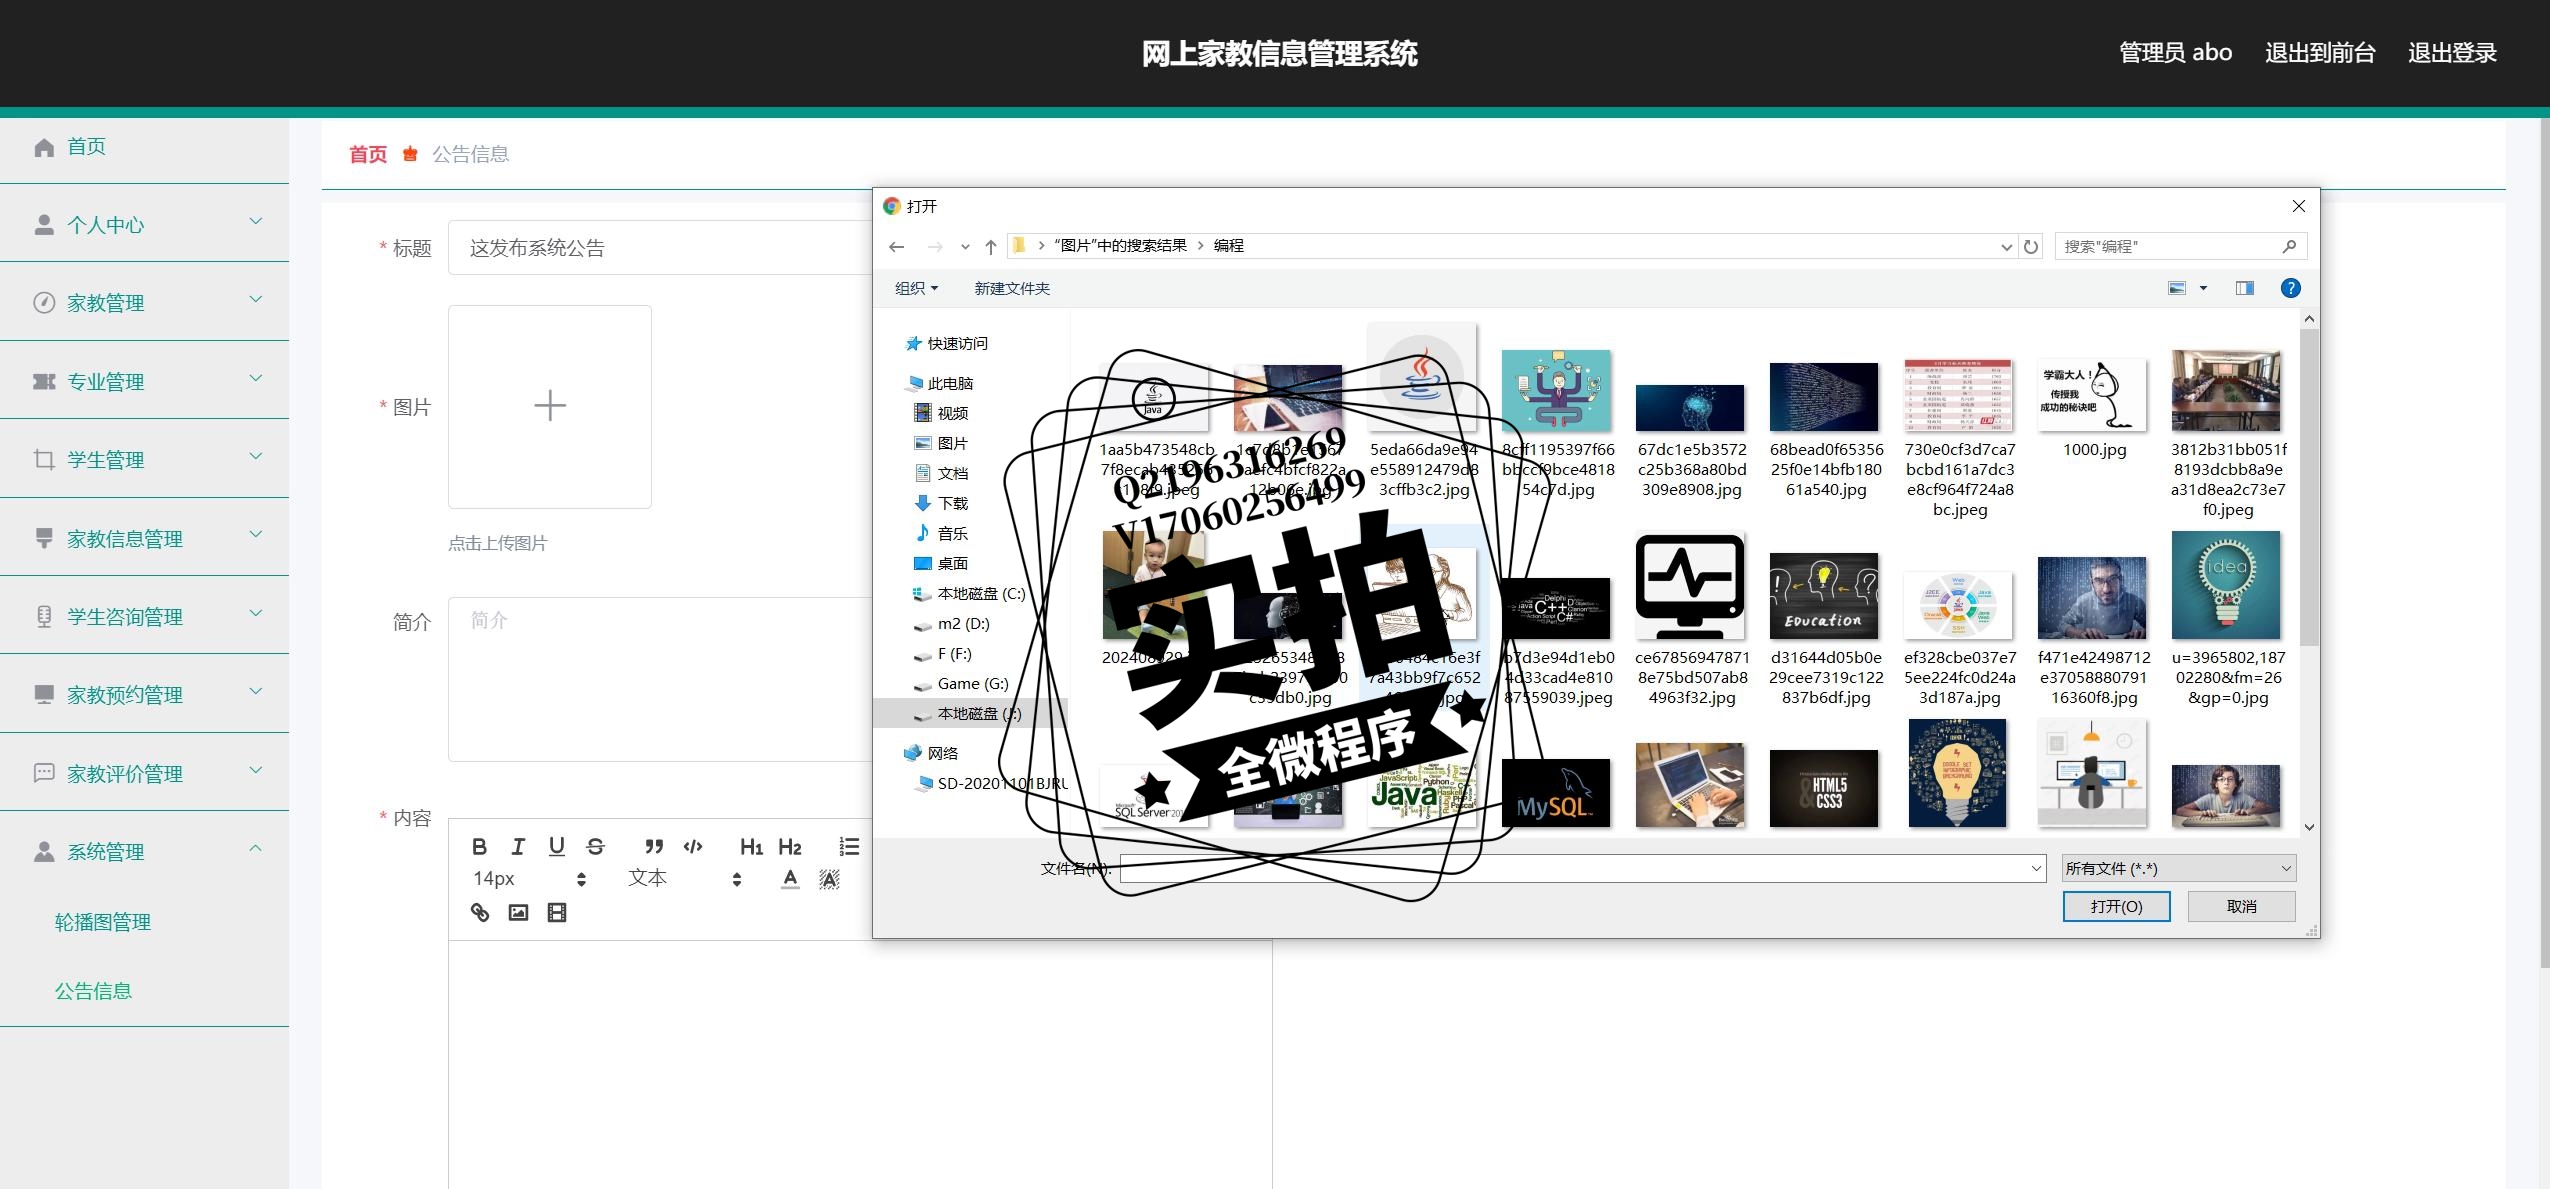Insert a code block via the </> icon
Screen dimensions: 2550x1189
tap(693, 847)
